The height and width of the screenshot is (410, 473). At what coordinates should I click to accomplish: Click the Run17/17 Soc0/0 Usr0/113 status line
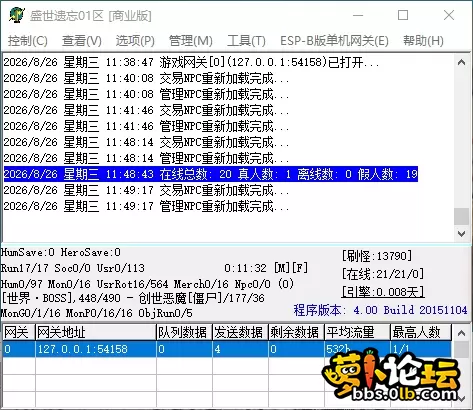tap(73, 268)
